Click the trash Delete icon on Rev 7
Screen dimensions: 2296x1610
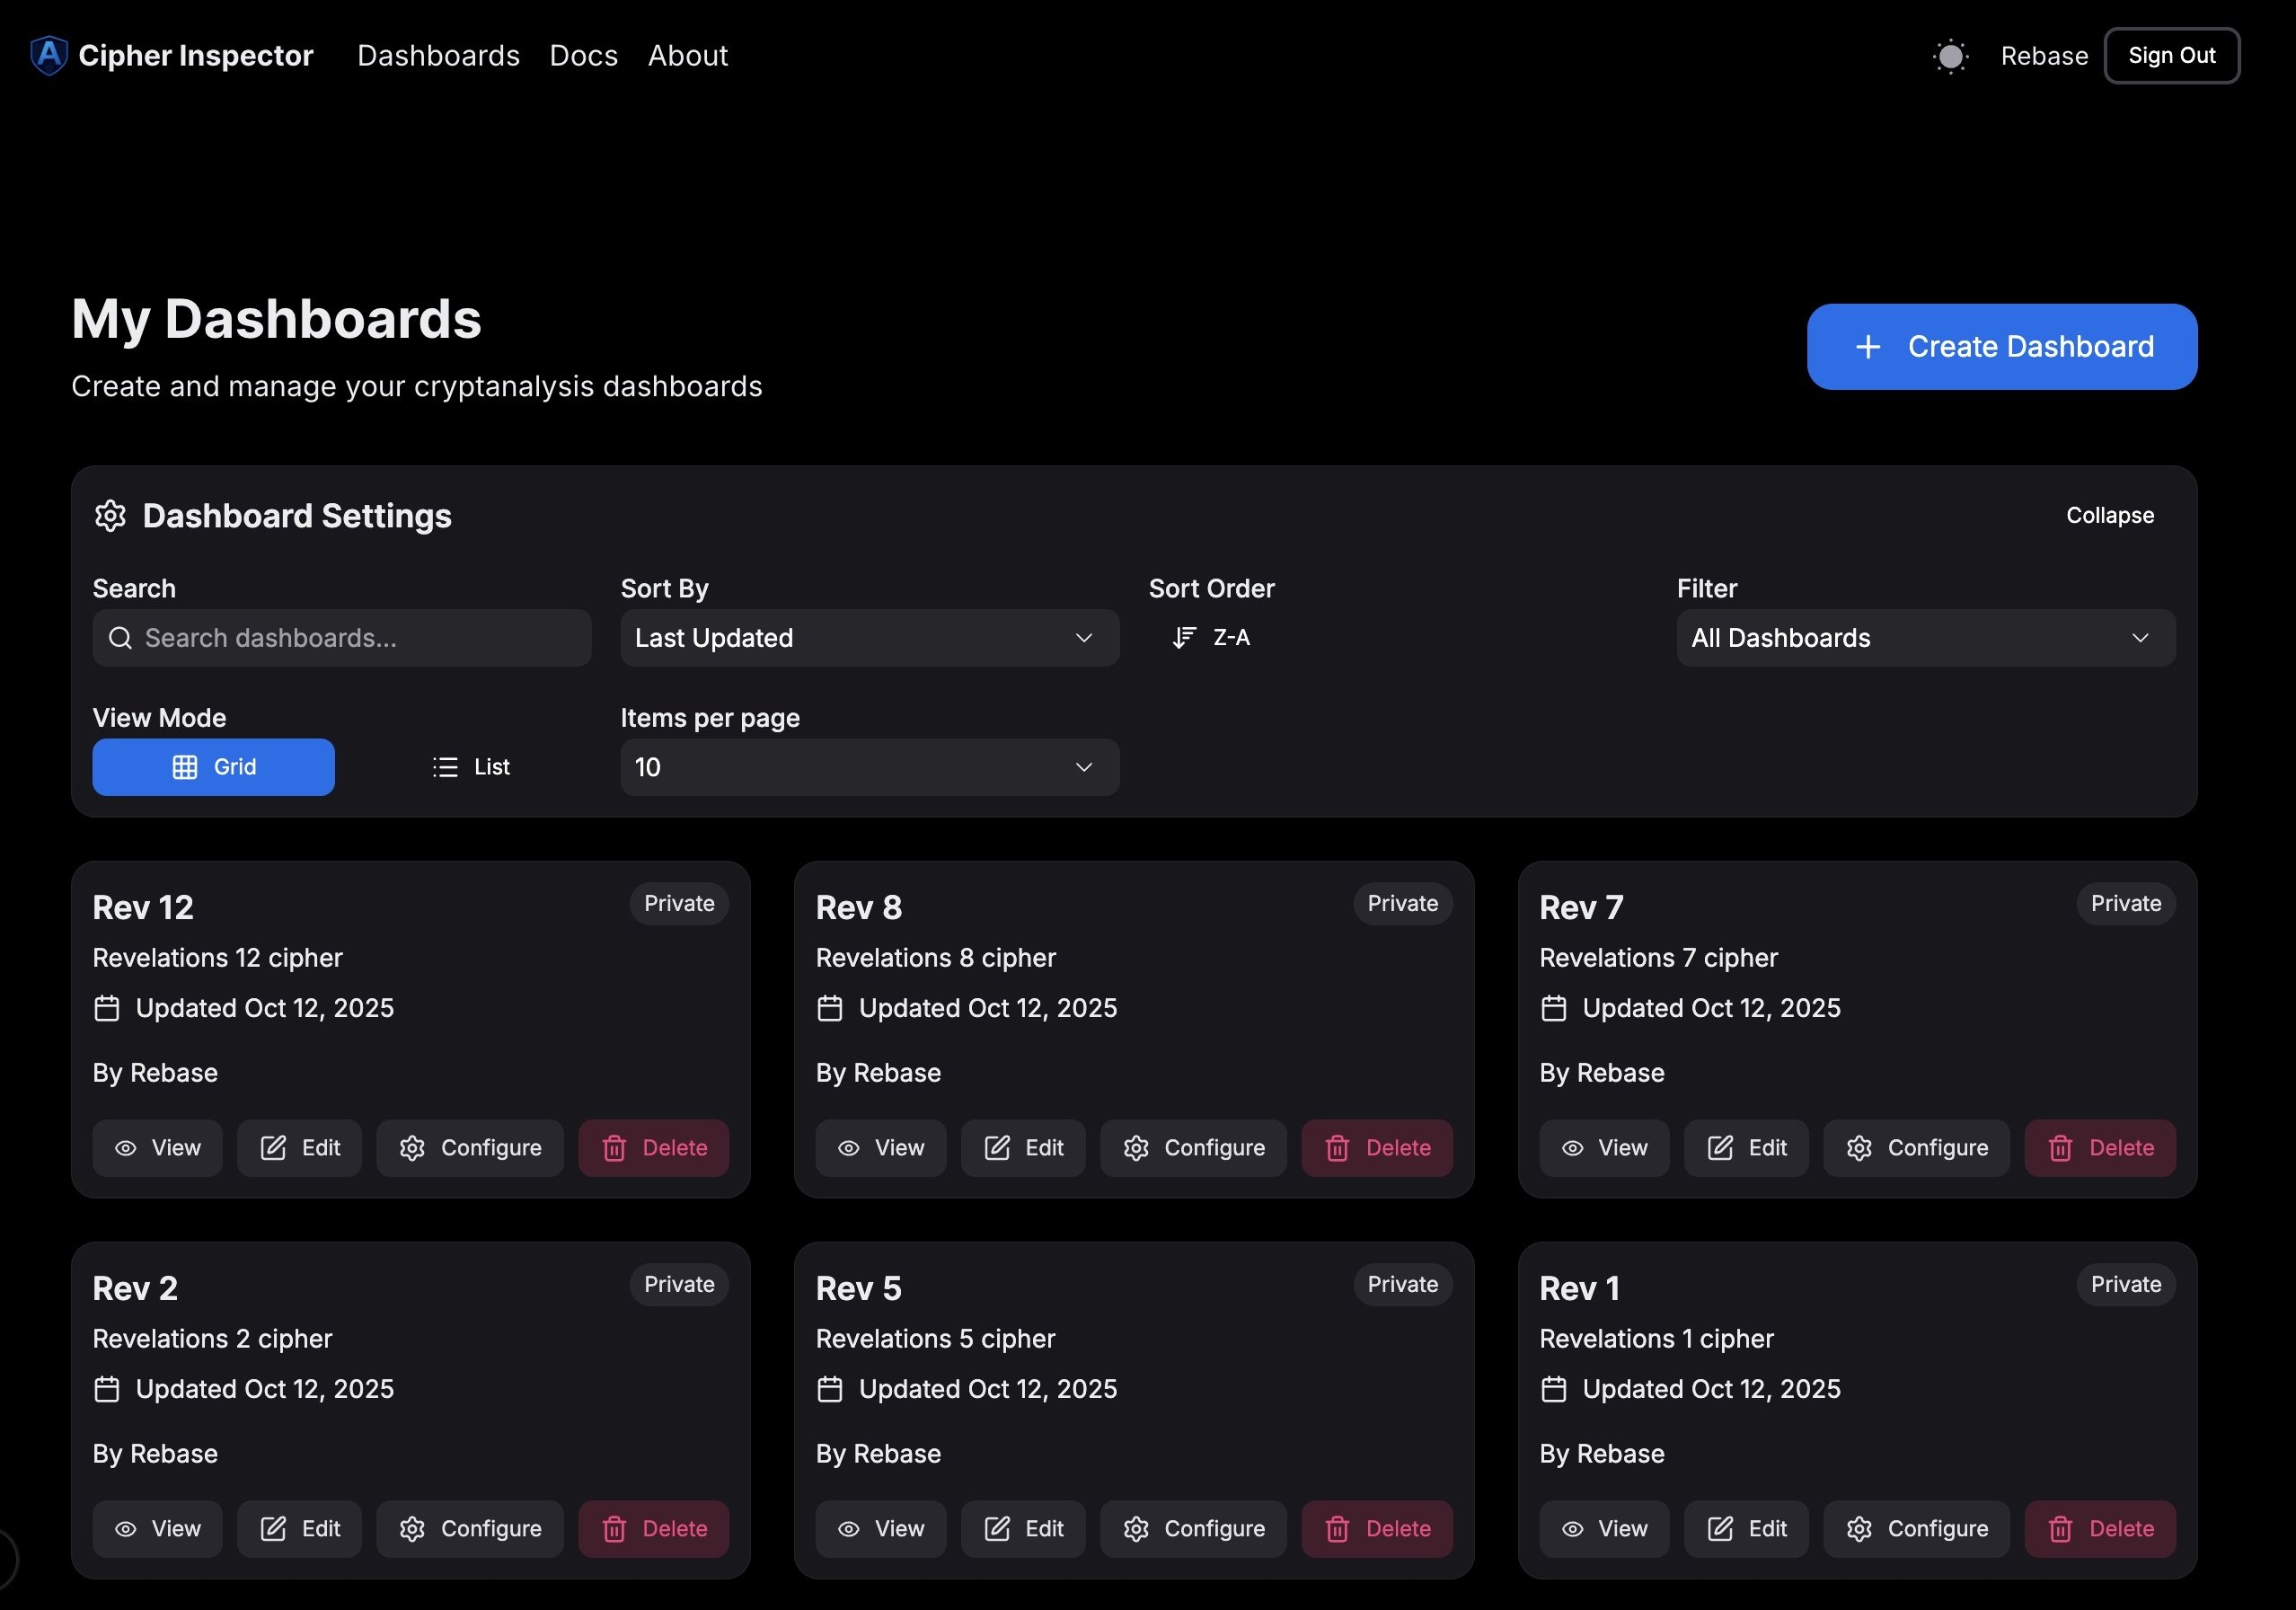2060,1148
